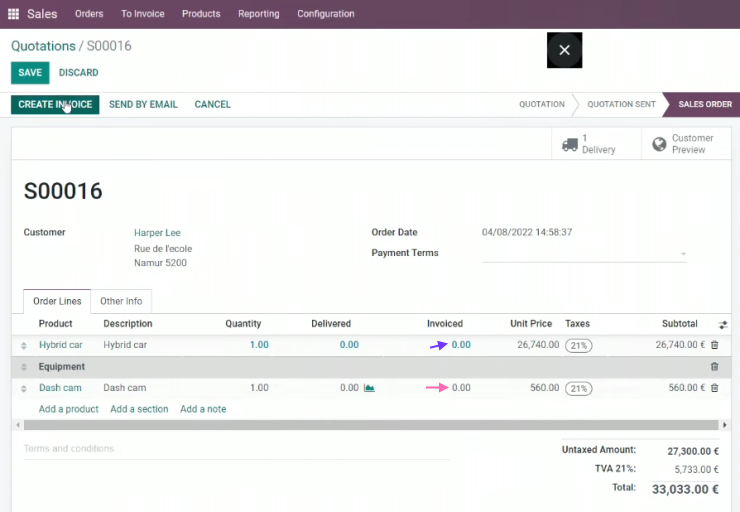The height and width of the screenshot is (512, 740).
Task: Open optional columns settings icon
Action: (723, 325)
